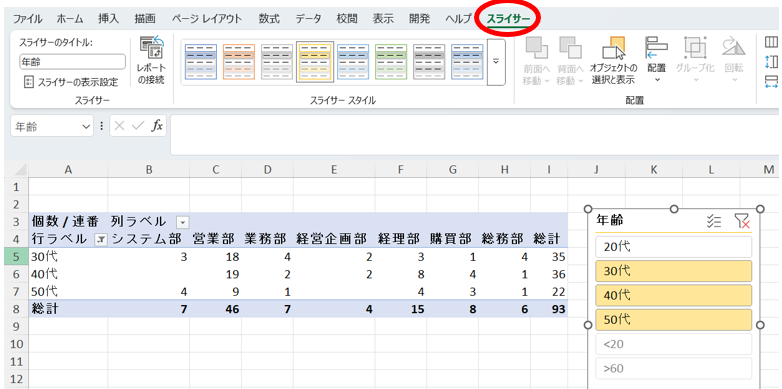Switch to the ホーム tab
Viewport: 782px width, 389px height.
pos(70,19)
